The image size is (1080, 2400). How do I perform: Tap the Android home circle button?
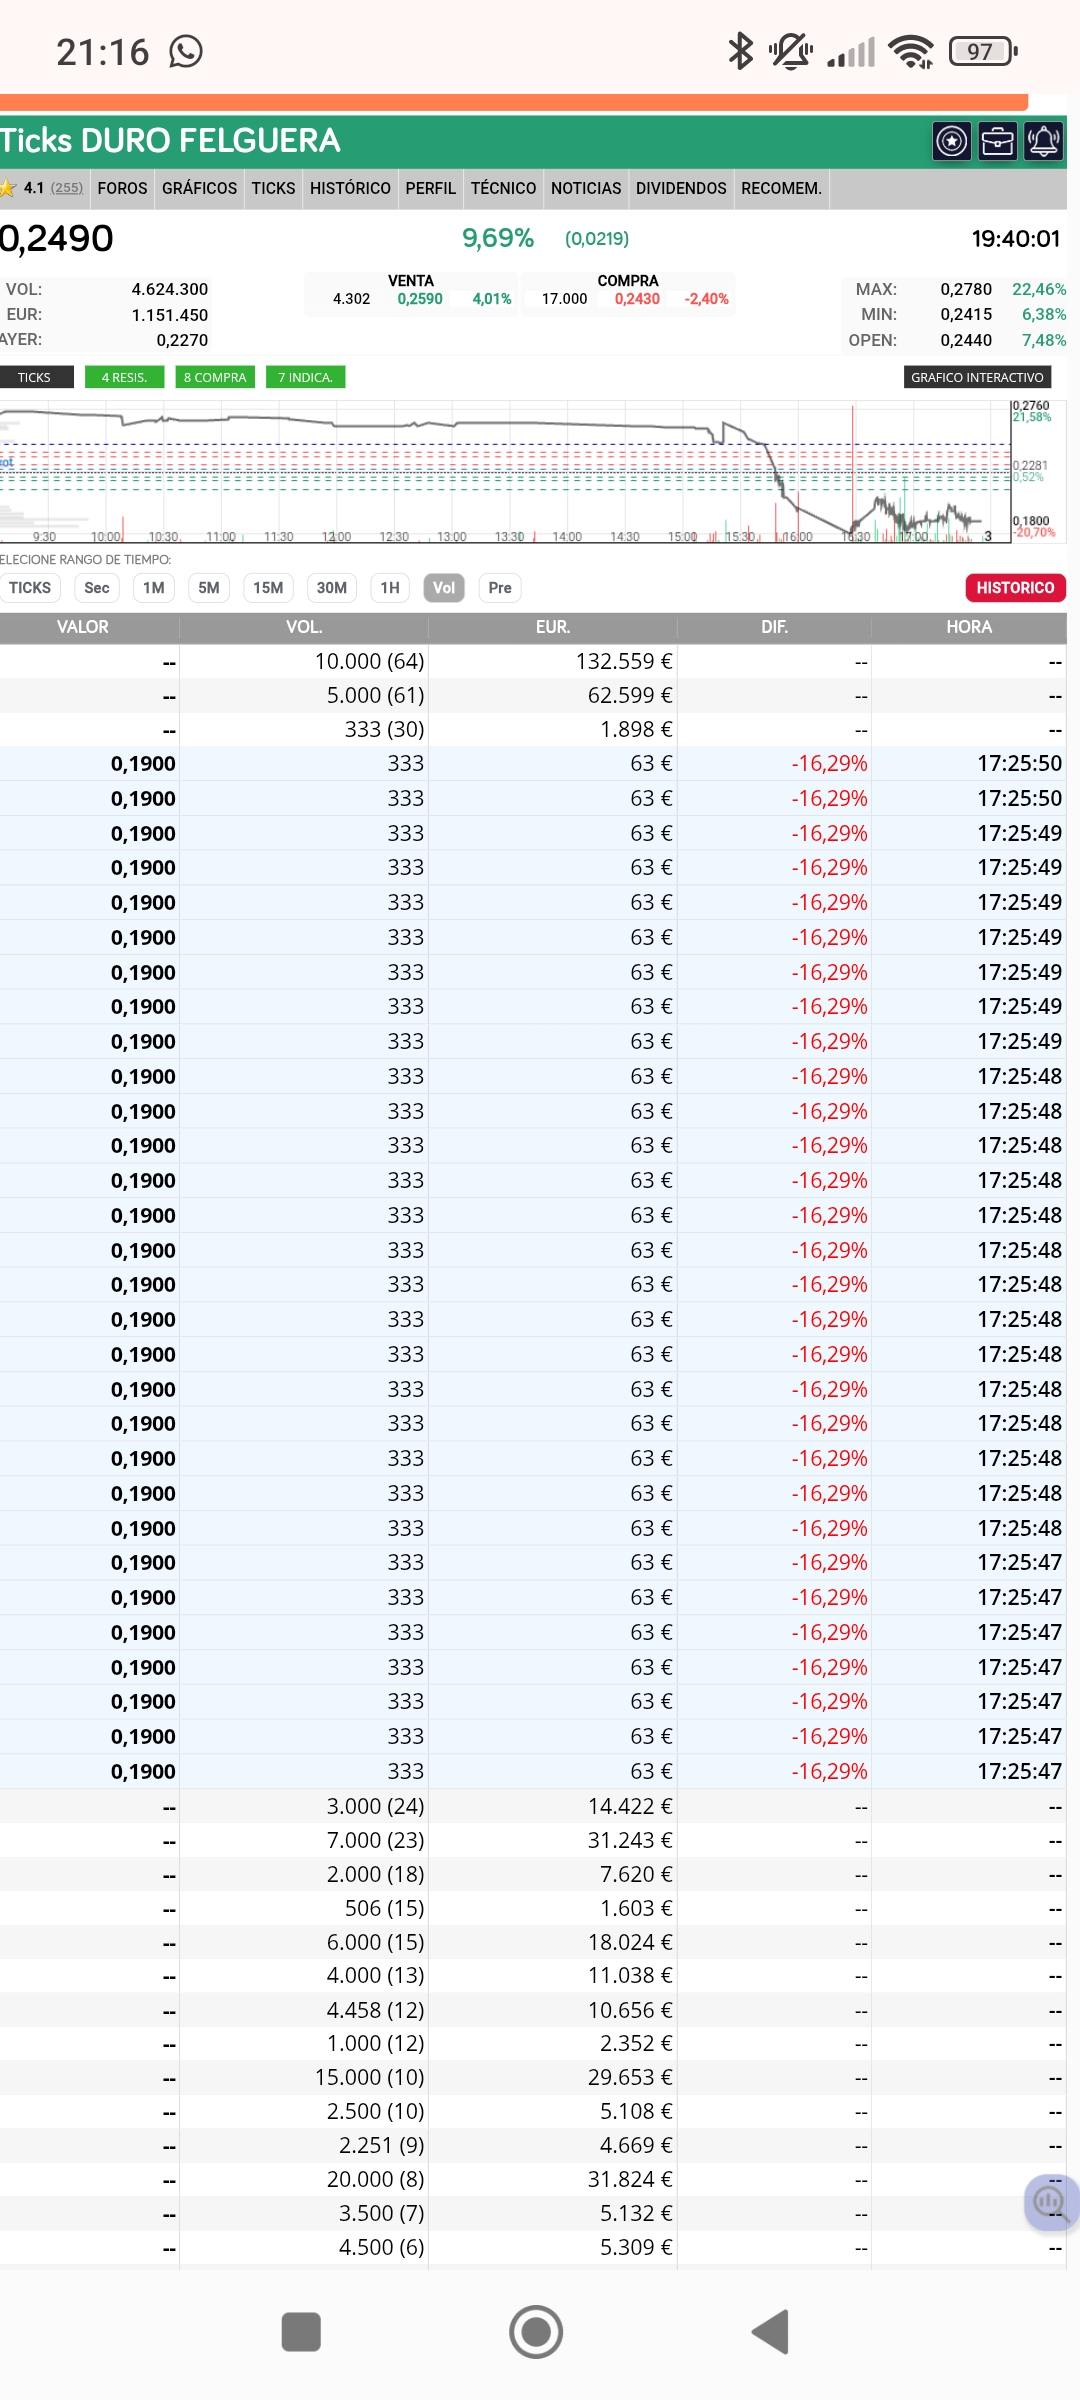536,2332
